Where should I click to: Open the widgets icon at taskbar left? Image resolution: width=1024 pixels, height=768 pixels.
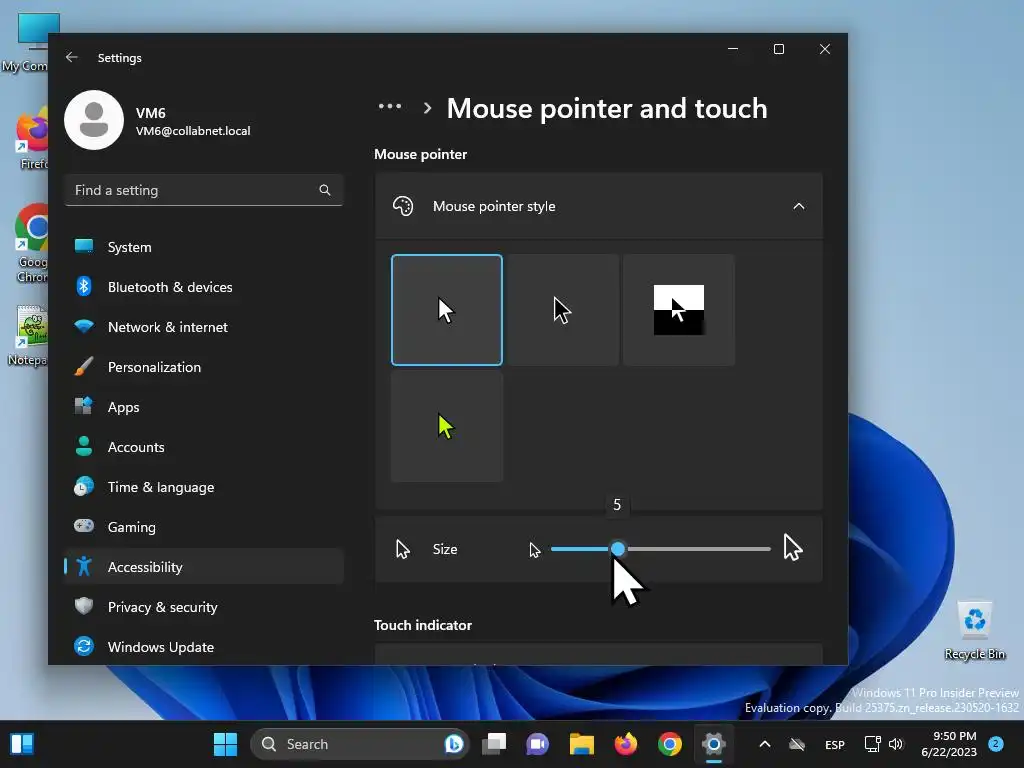tap(22, 744)
